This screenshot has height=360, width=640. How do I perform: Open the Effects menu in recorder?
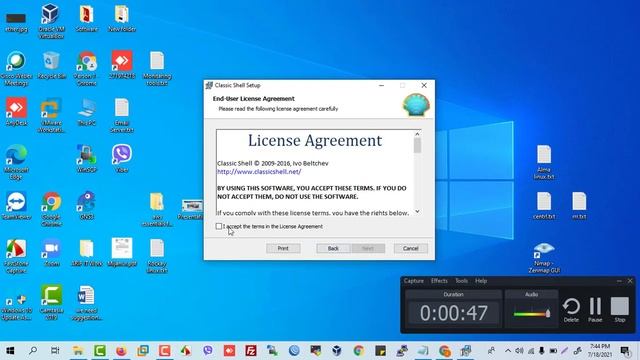pos(439,281)
